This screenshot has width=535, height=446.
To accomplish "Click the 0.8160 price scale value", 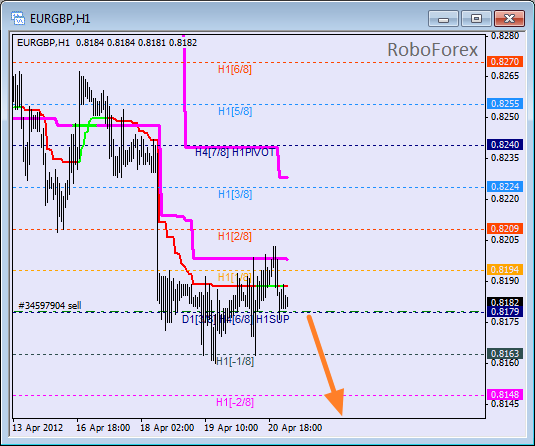I will (505, 363).
